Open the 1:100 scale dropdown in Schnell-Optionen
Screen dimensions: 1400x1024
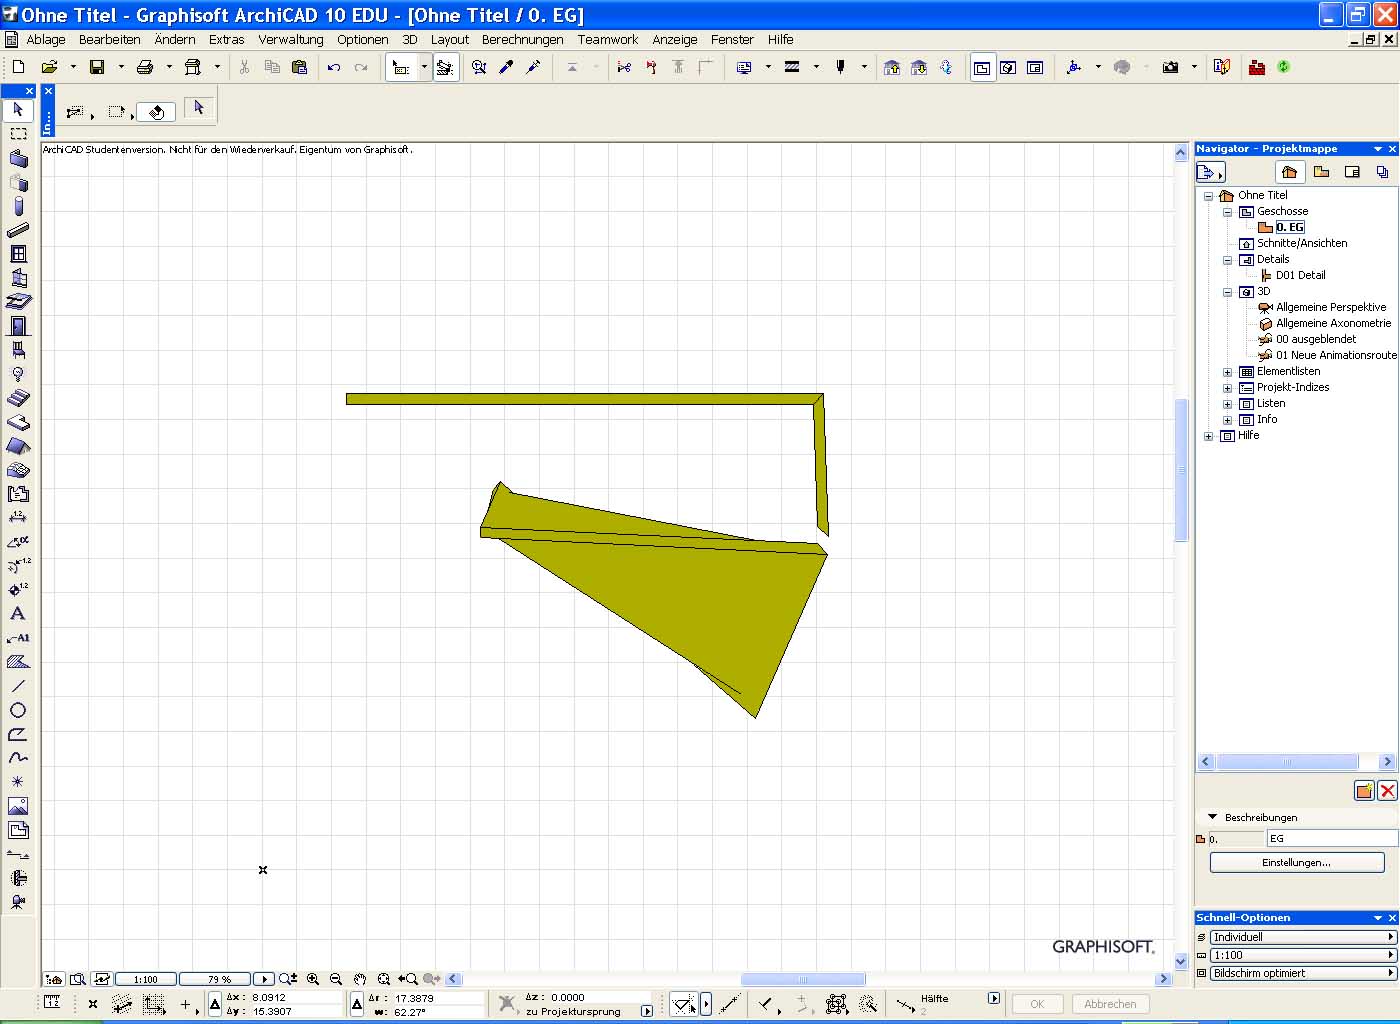click(x=1303, y=955)
